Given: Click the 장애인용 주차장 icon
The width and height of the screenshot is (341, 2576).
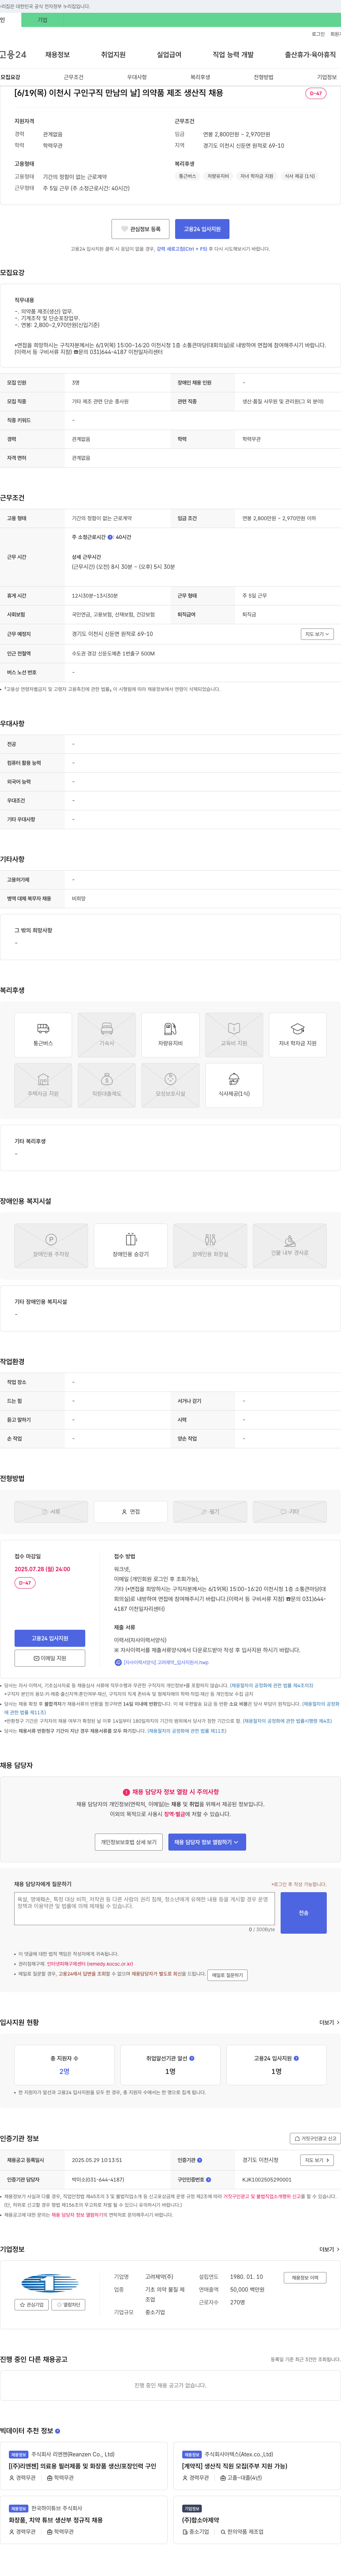Looking at the screenshot, I should (51, 1246).
